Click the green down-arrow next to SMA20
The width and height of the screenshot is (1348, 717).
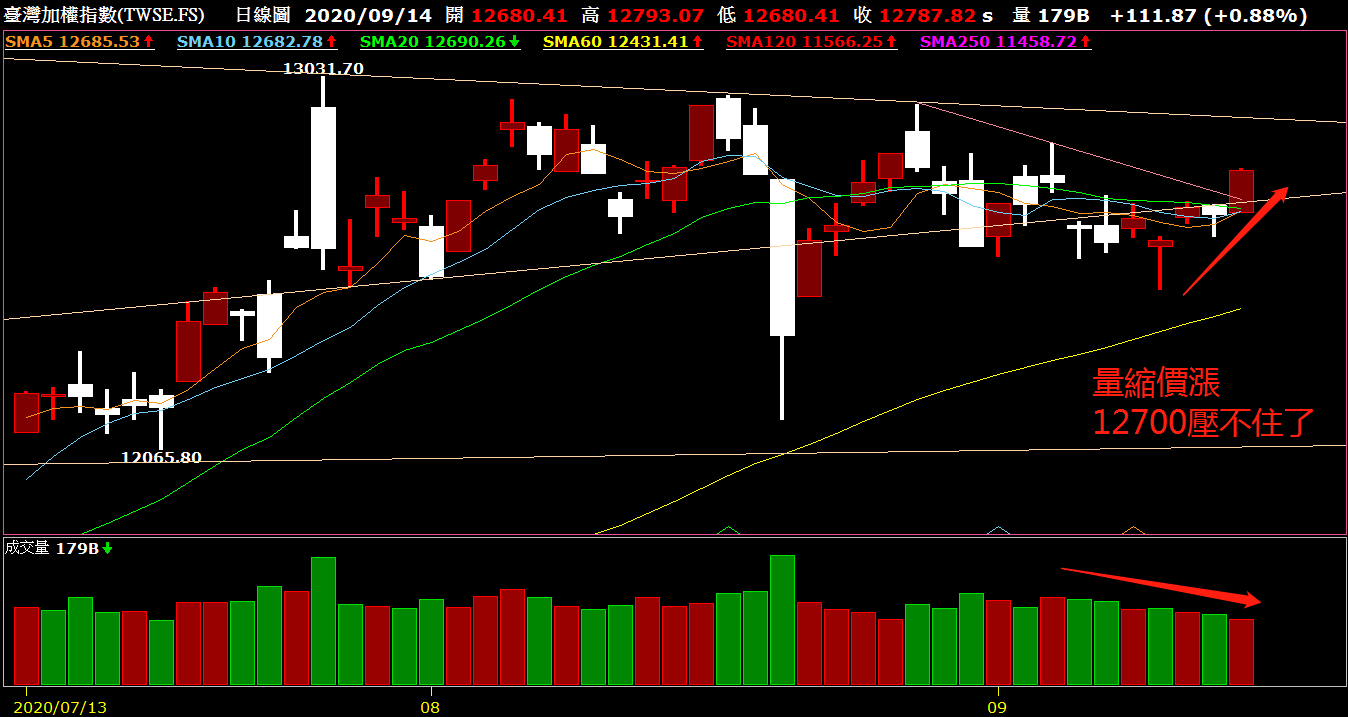coord(515,42)
